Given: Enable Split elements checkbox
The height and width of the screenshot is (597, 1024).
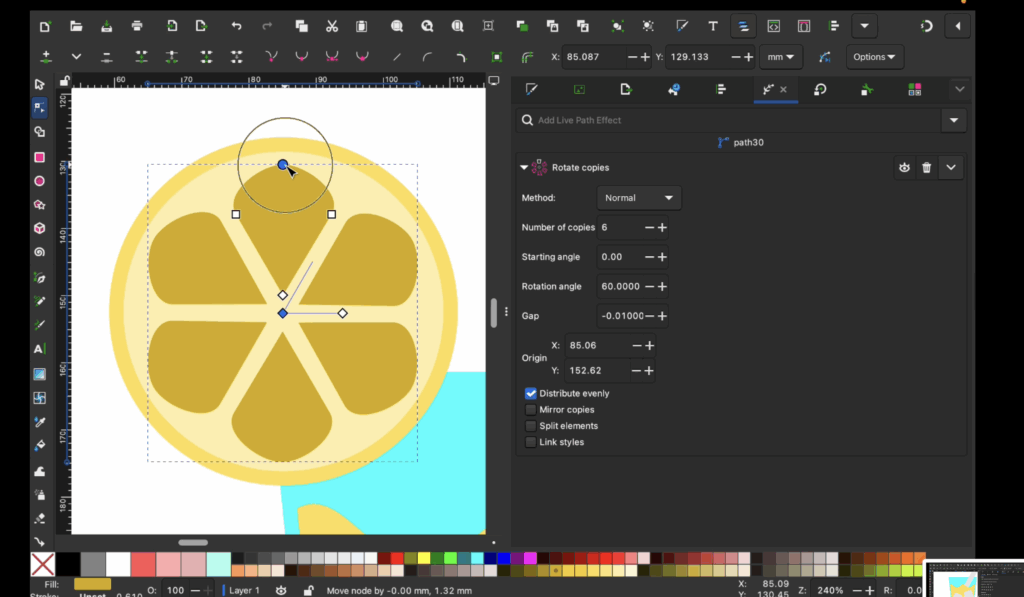Looking at the screenshot, I should [530, 426].
